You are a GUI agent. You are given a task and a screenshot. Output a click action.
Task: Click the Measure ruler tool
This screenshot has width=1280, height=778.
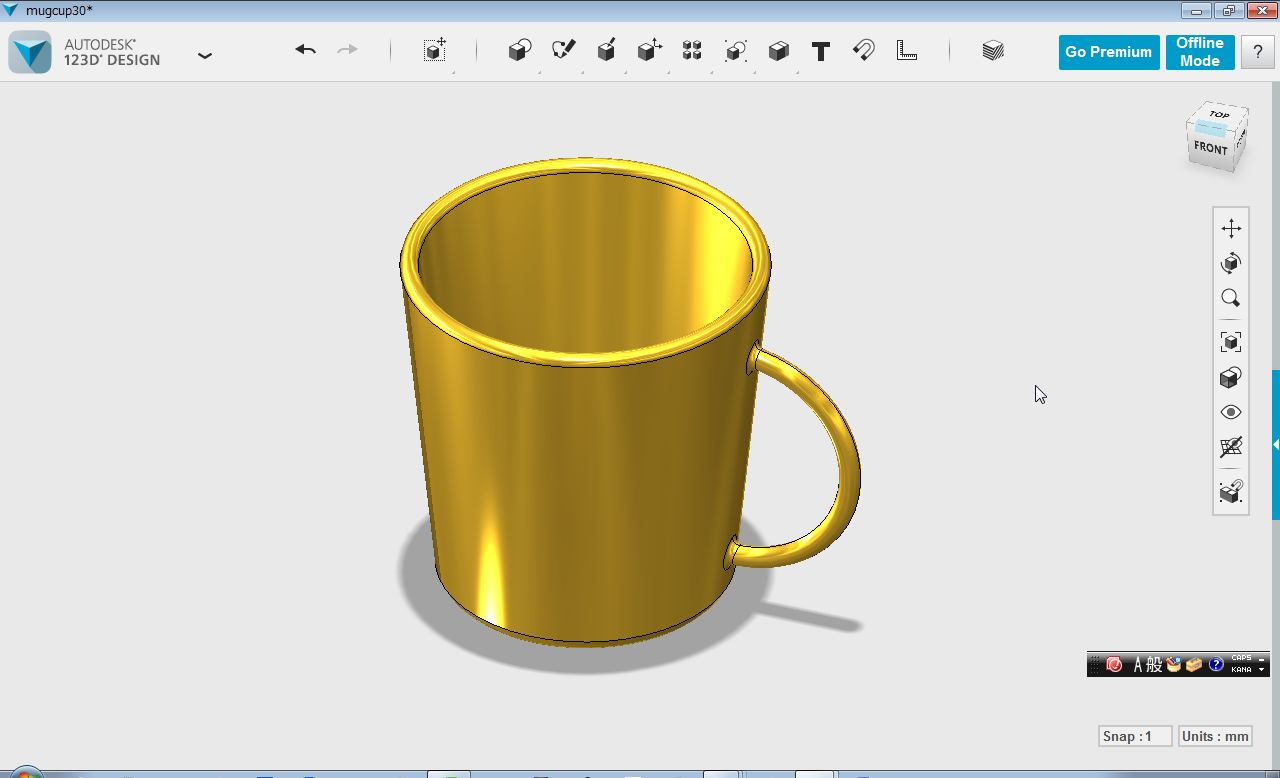click(907, 50)
